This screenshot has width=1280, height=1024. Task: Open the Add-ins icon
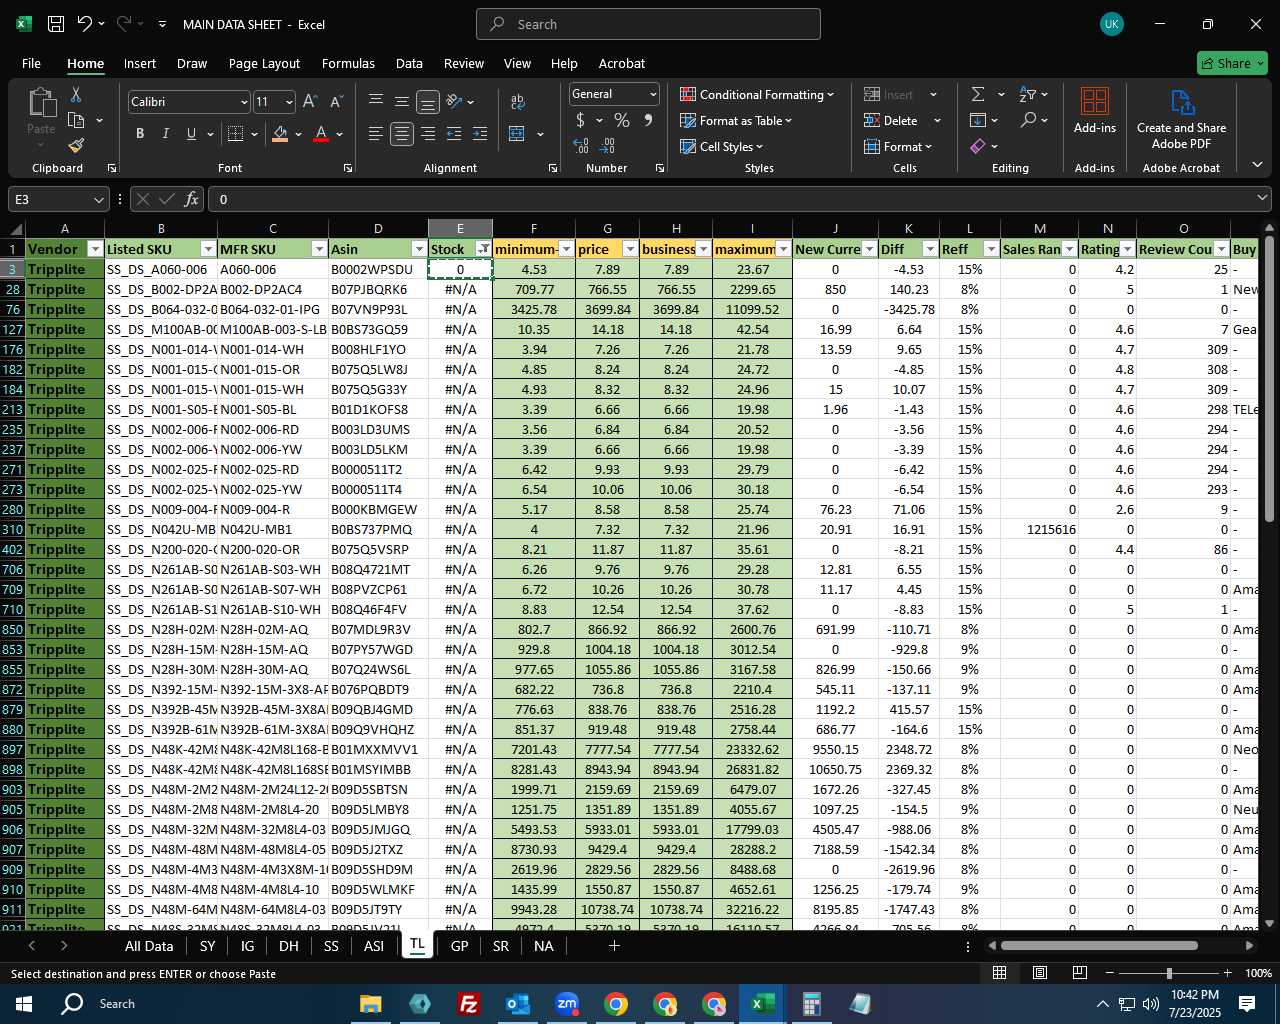tap(1095, 110)
